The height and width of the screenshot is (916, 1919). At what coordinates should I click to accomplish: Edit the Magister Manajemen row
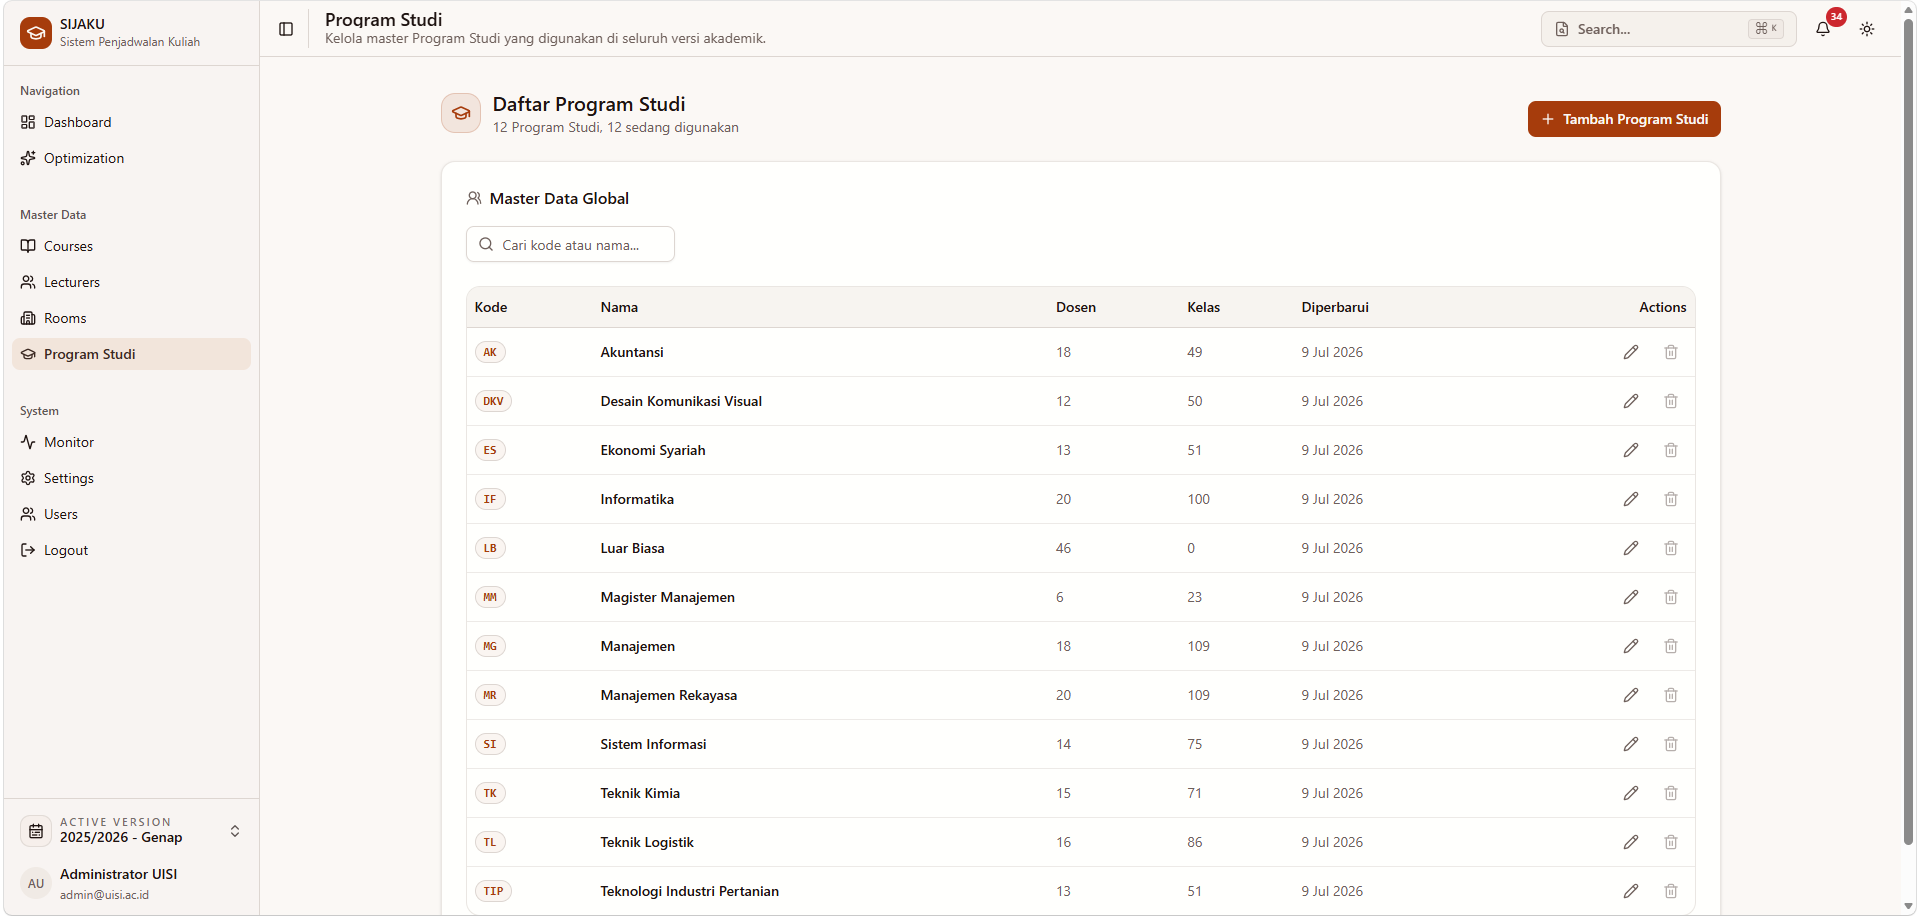tap(1631, 597)
